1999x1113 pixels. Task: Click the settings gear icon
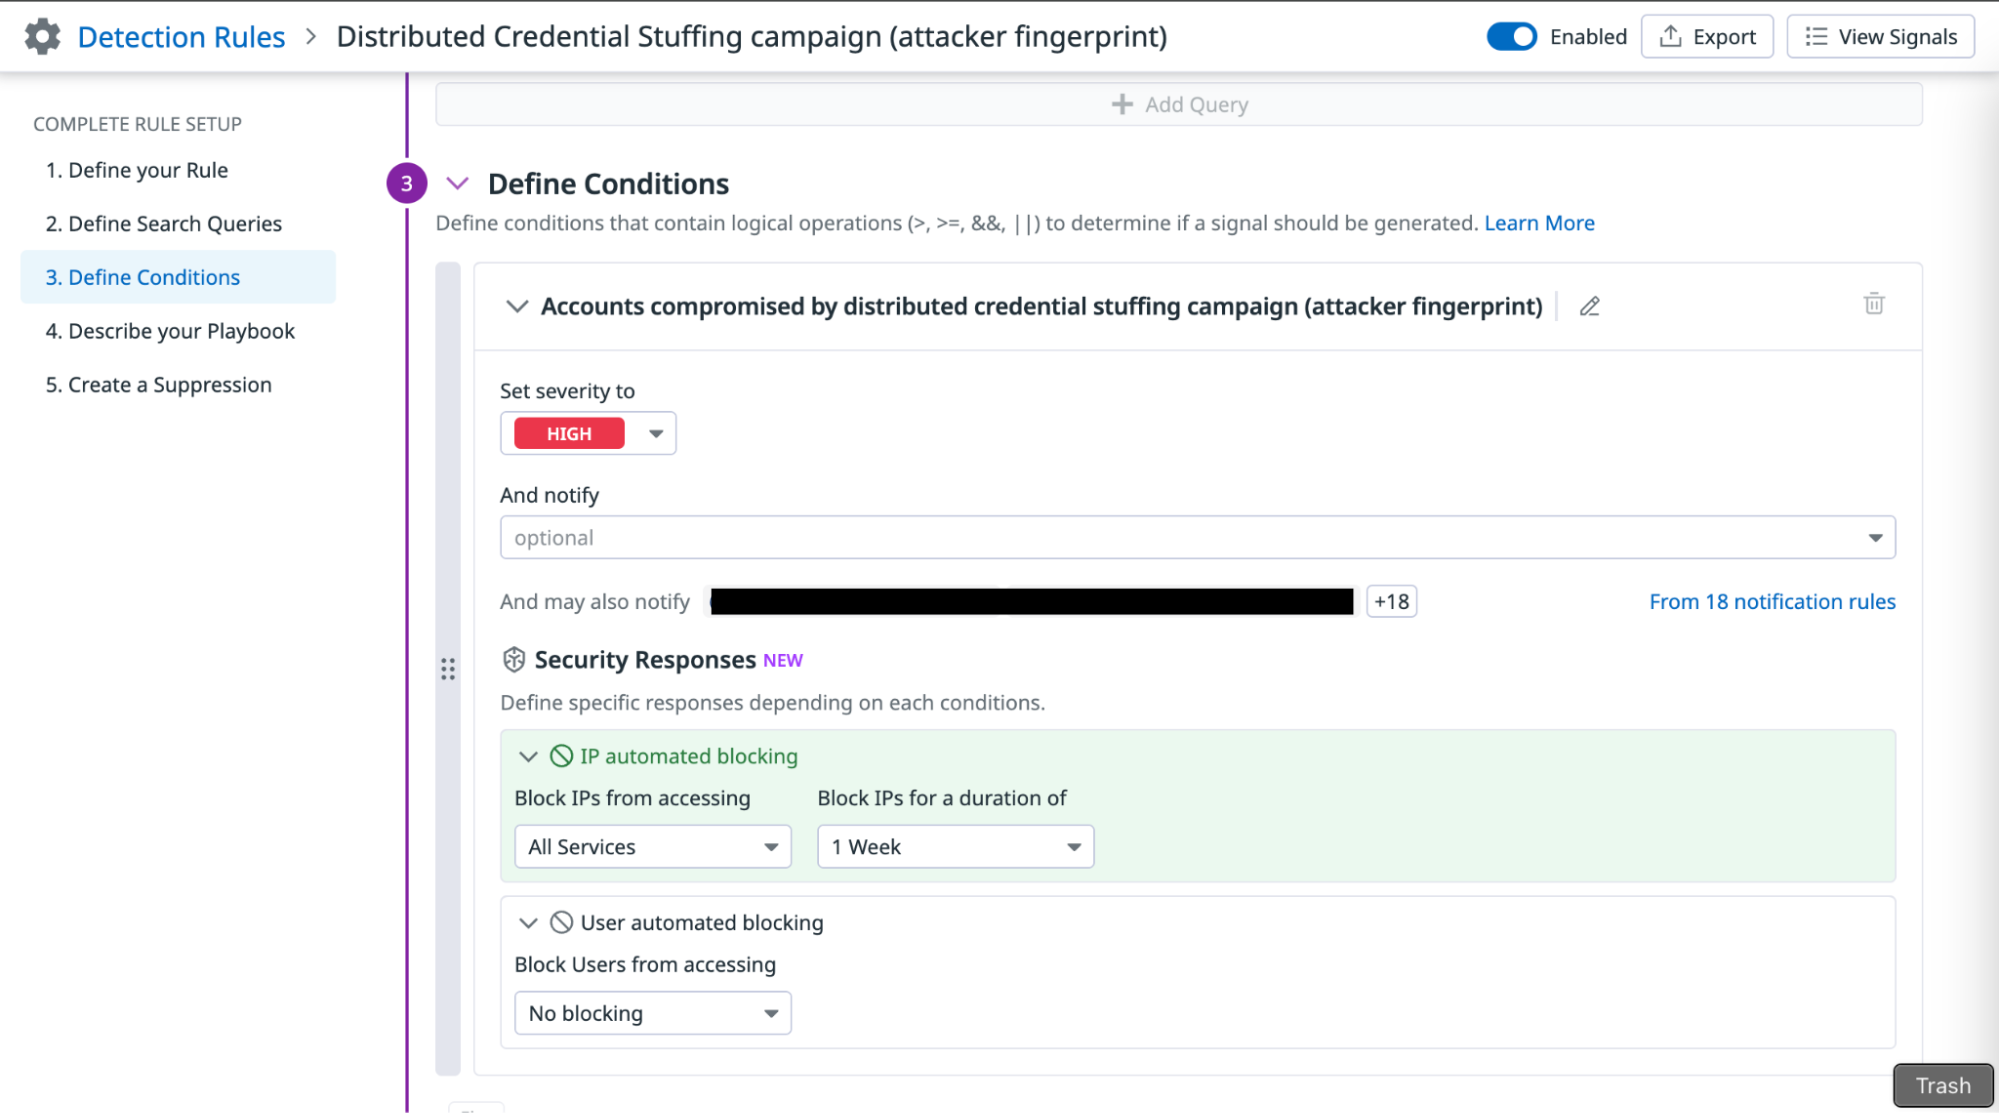[42, 37]
